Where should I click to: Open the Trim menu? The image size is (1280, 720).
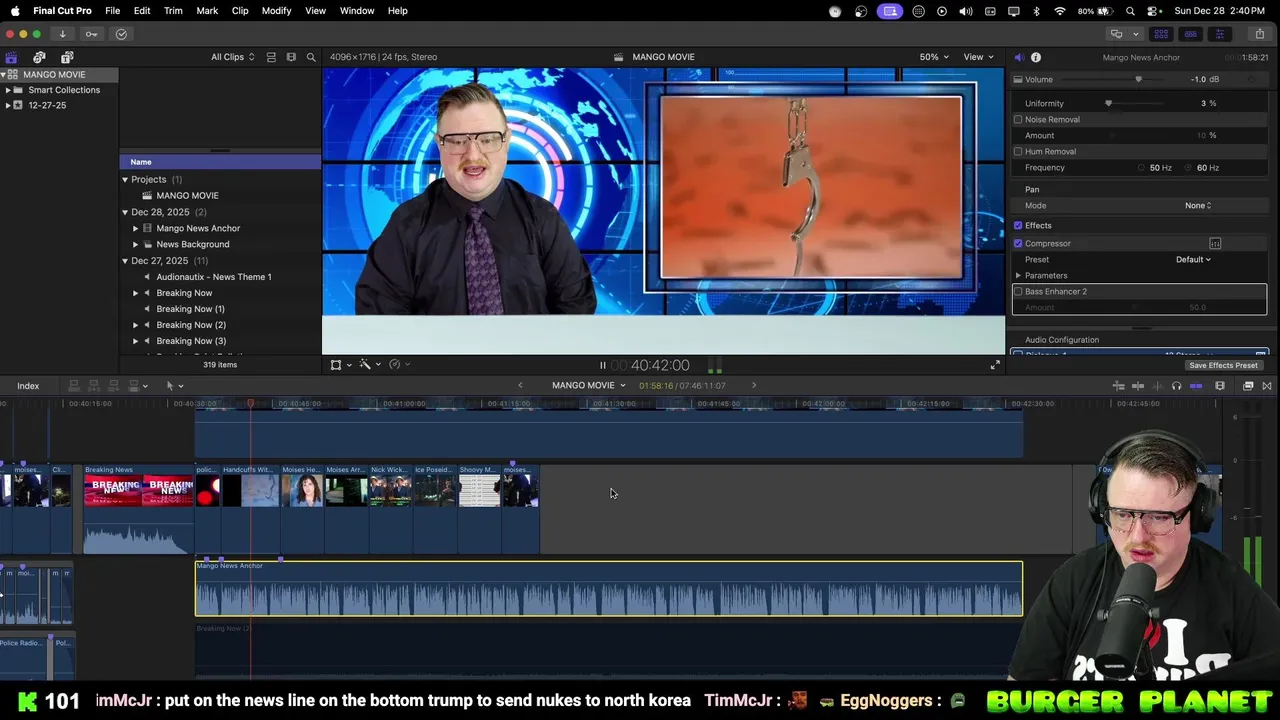[x=173, y=11]
